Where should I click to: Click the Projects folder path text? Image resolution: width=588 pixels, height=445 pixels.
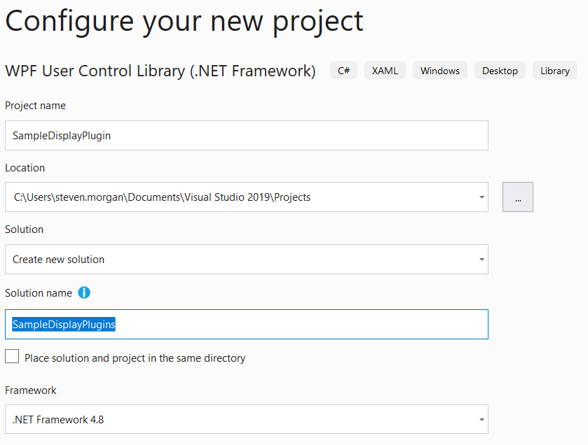[162, 197]
